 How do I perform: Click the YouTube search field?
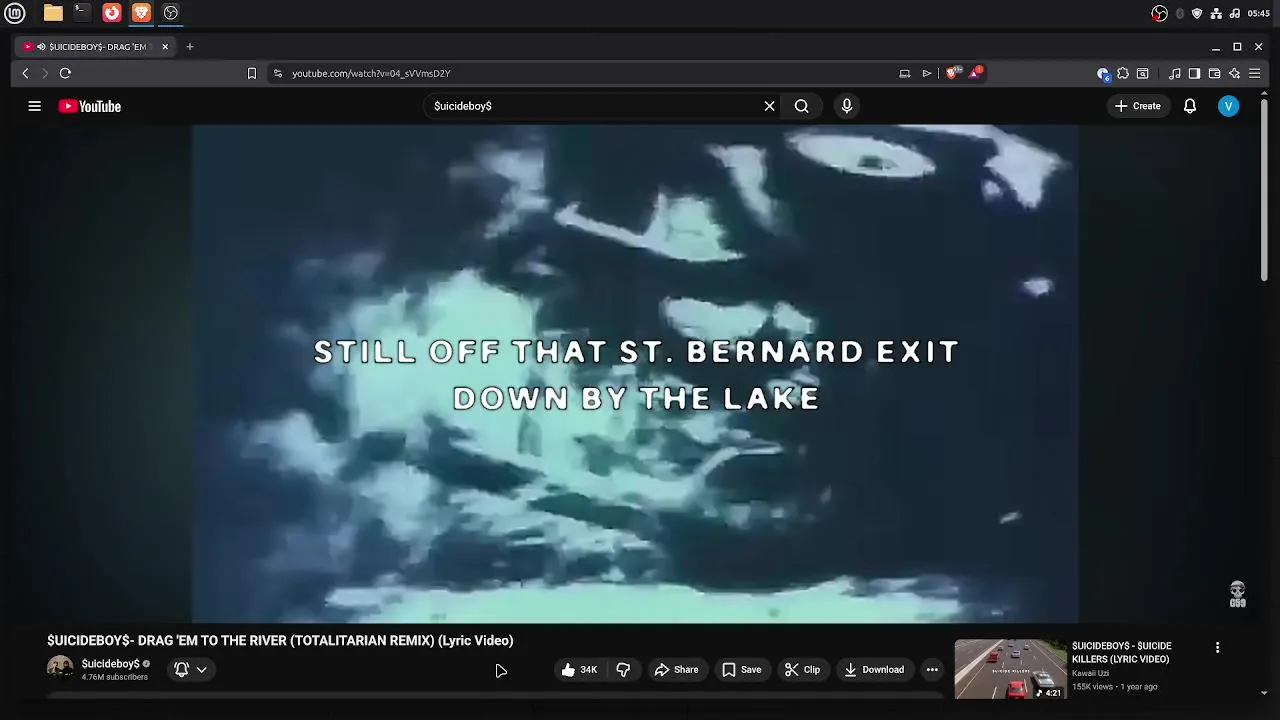click(x=595, y=106)
